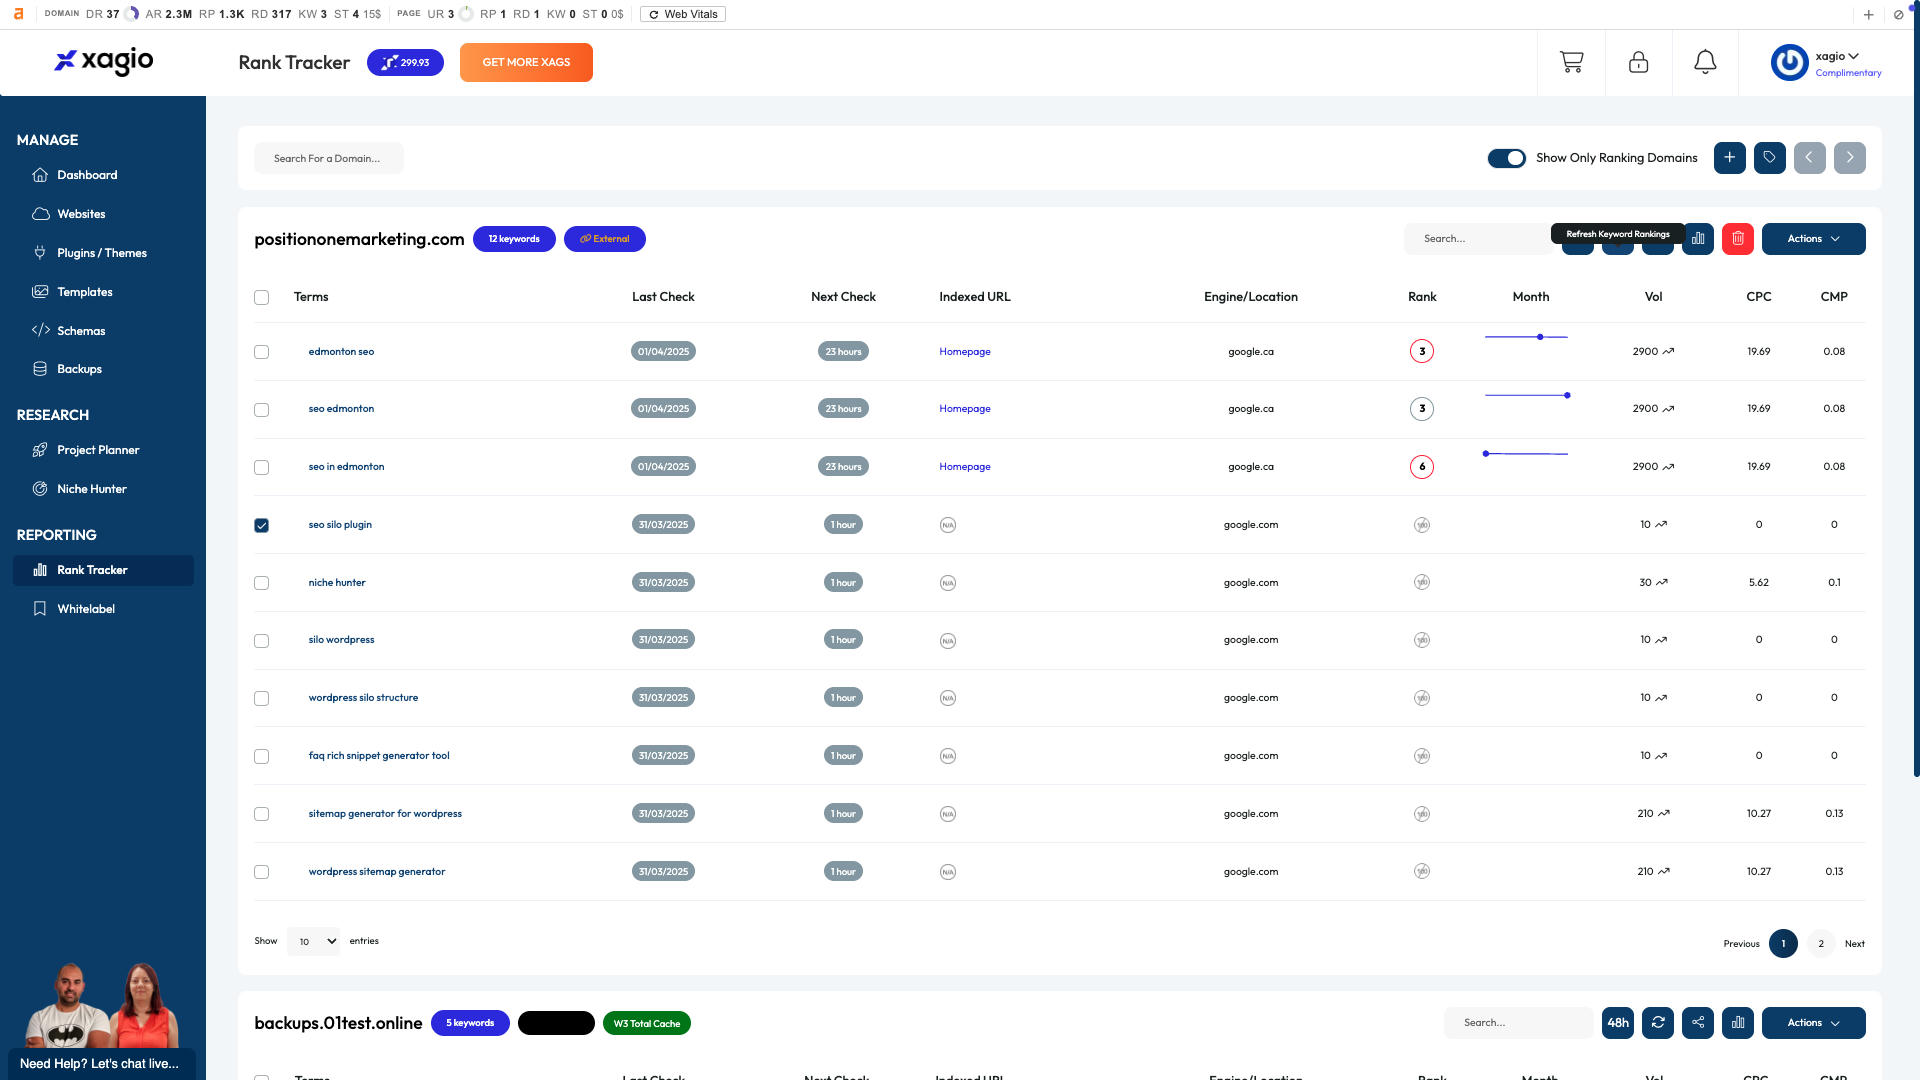Open Actions dropdown for backups.01test.online
Image resolution: width=1920 pixels, height=1080 pixels.
click(1813, 1023)
